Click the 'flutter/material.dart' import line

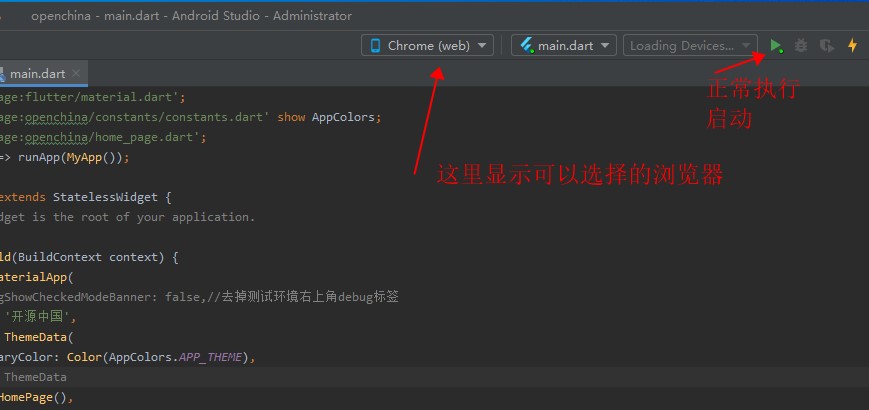coord(93,98)
